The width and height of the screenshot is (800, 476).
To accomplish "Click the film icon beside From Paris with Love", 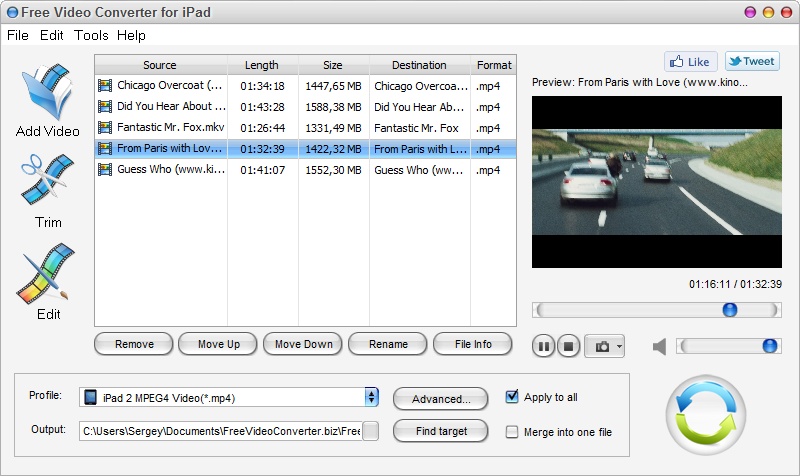I will pyautogui.click(x=105, y=148).
